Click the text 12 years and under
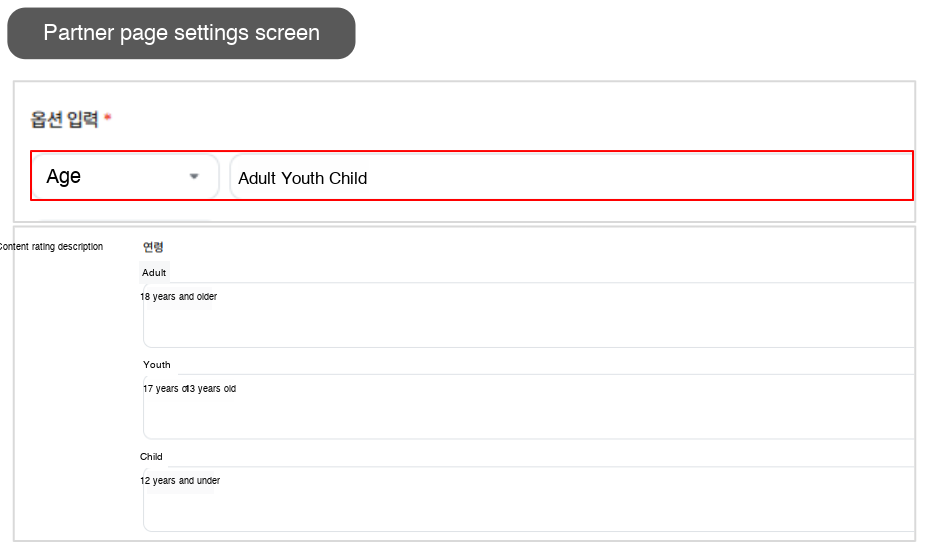 (x=180, y=481)
